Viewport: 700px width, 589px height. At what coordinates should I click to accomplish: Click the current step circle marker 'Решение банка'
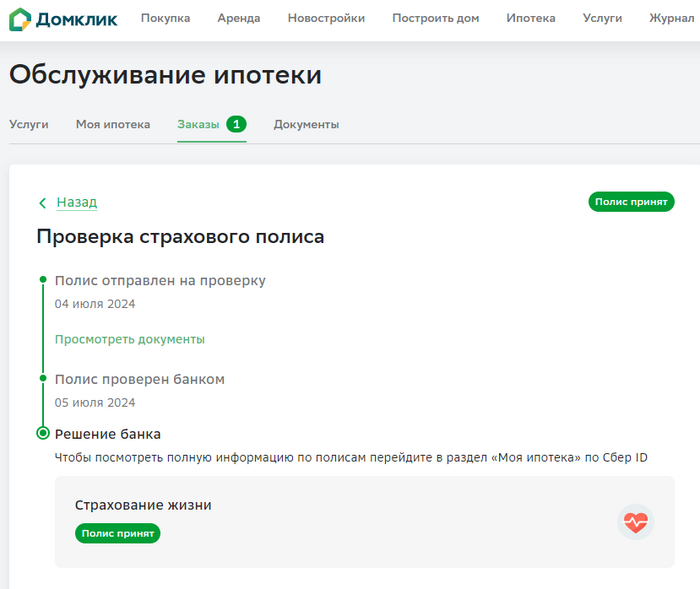click(42, 434)
